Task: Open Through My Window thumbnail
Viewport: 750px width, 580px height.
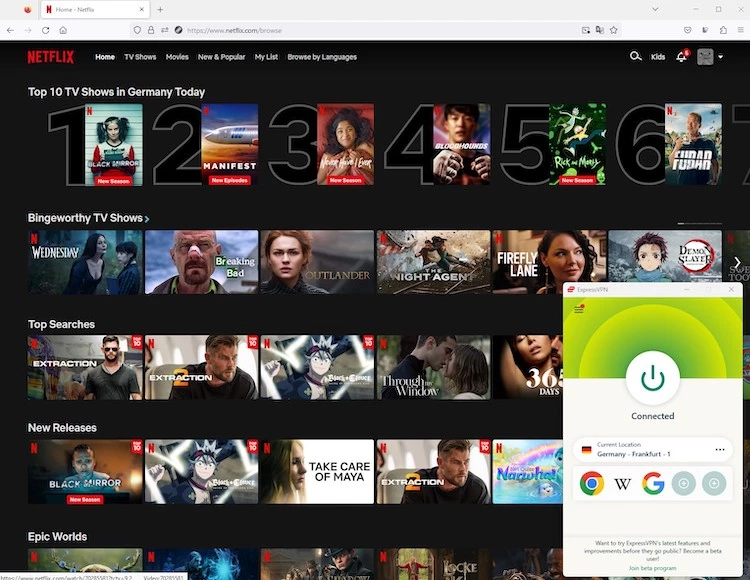Action: (433, 367)
